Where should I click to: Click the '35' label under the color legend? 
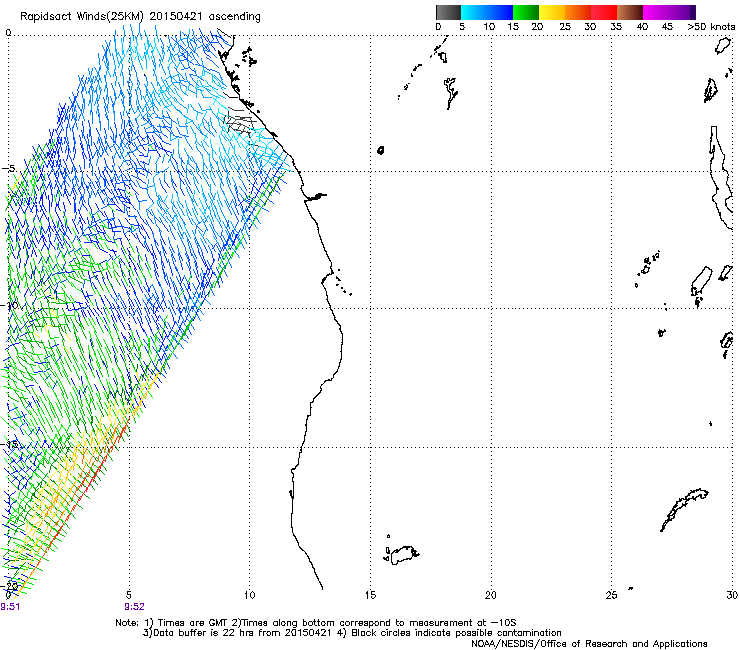(615, 27)
